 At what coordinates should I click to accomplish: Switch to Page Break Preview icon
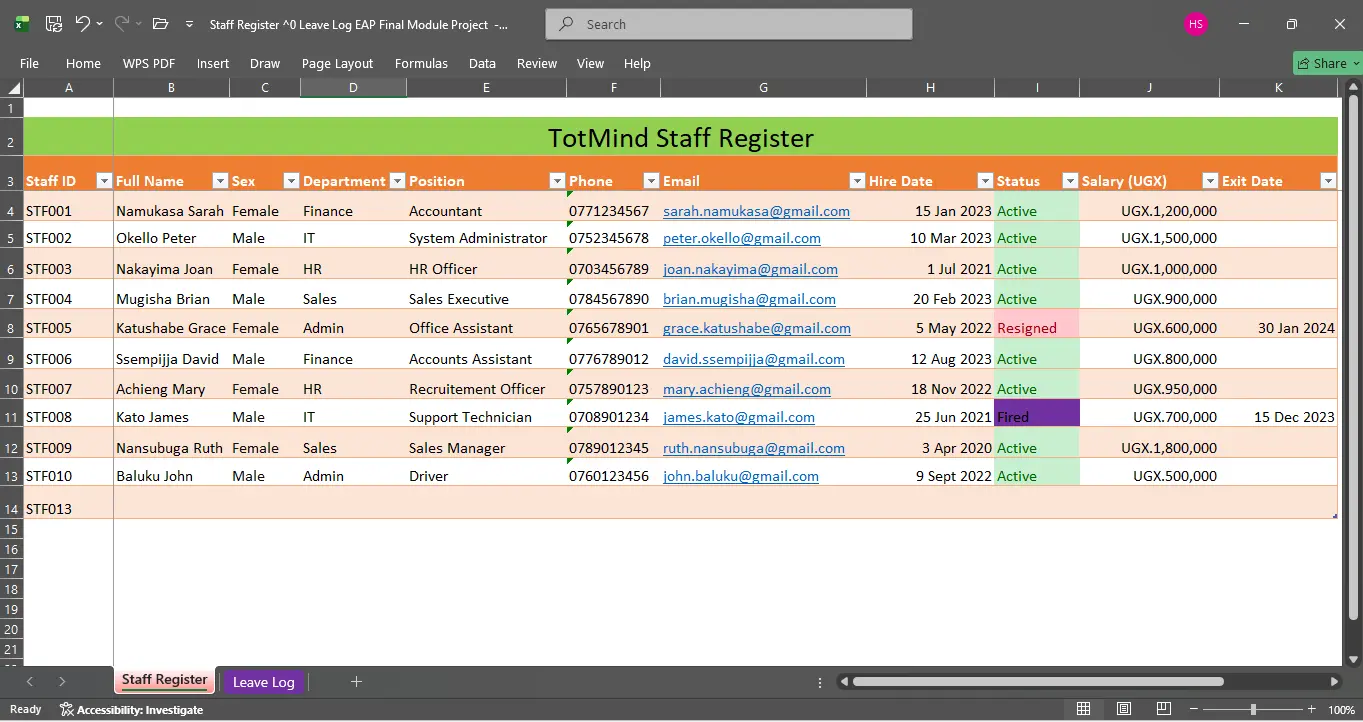pyautogui.click(x=1163, y=709)
